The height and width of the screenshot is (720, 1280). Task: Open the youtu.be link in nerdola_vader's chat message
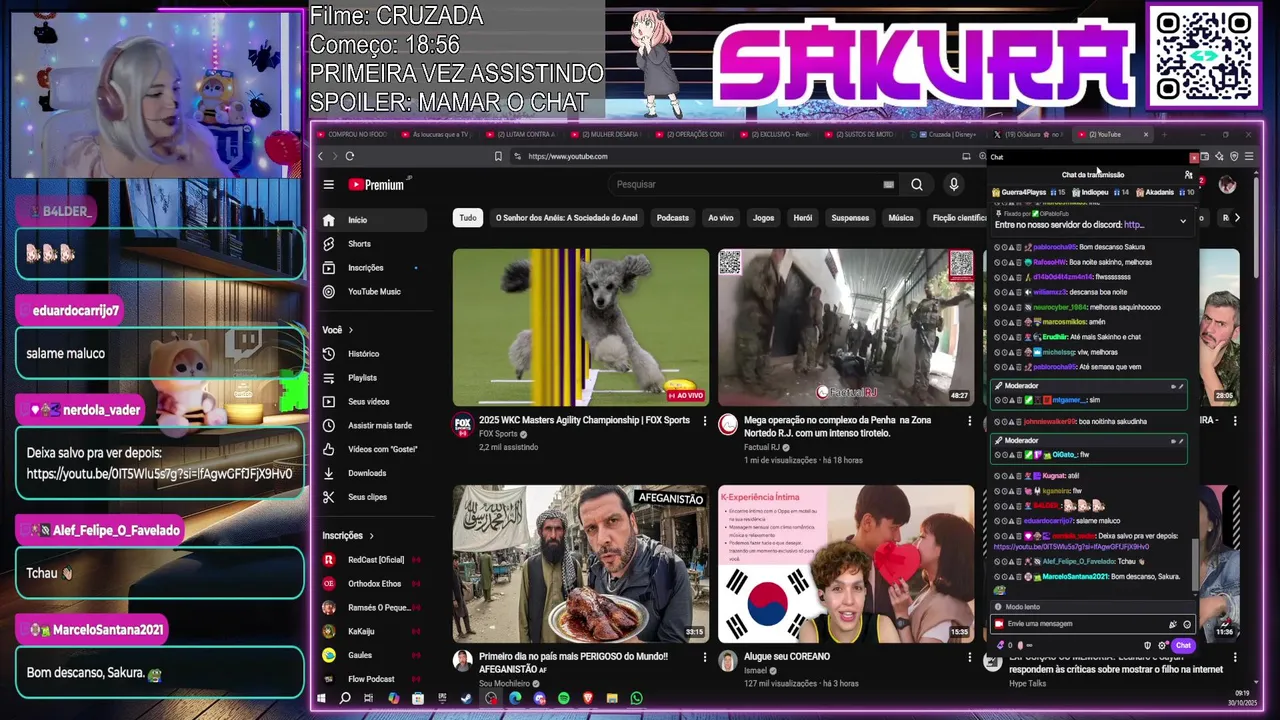click(1071, 547)
